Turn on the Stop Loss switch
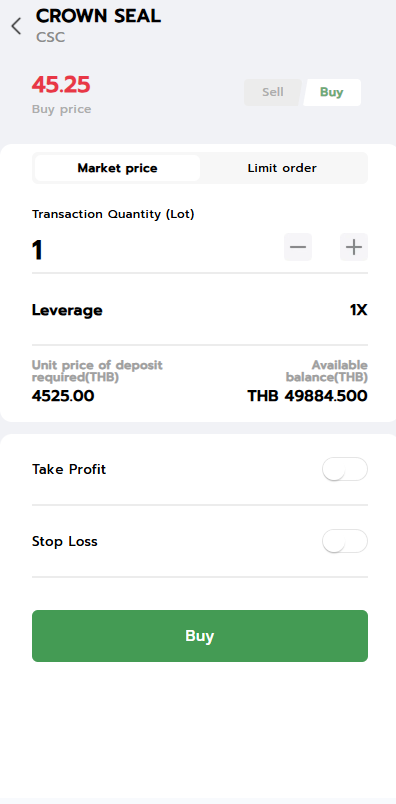This screenshot has width=396, height=804. [345, 541]
